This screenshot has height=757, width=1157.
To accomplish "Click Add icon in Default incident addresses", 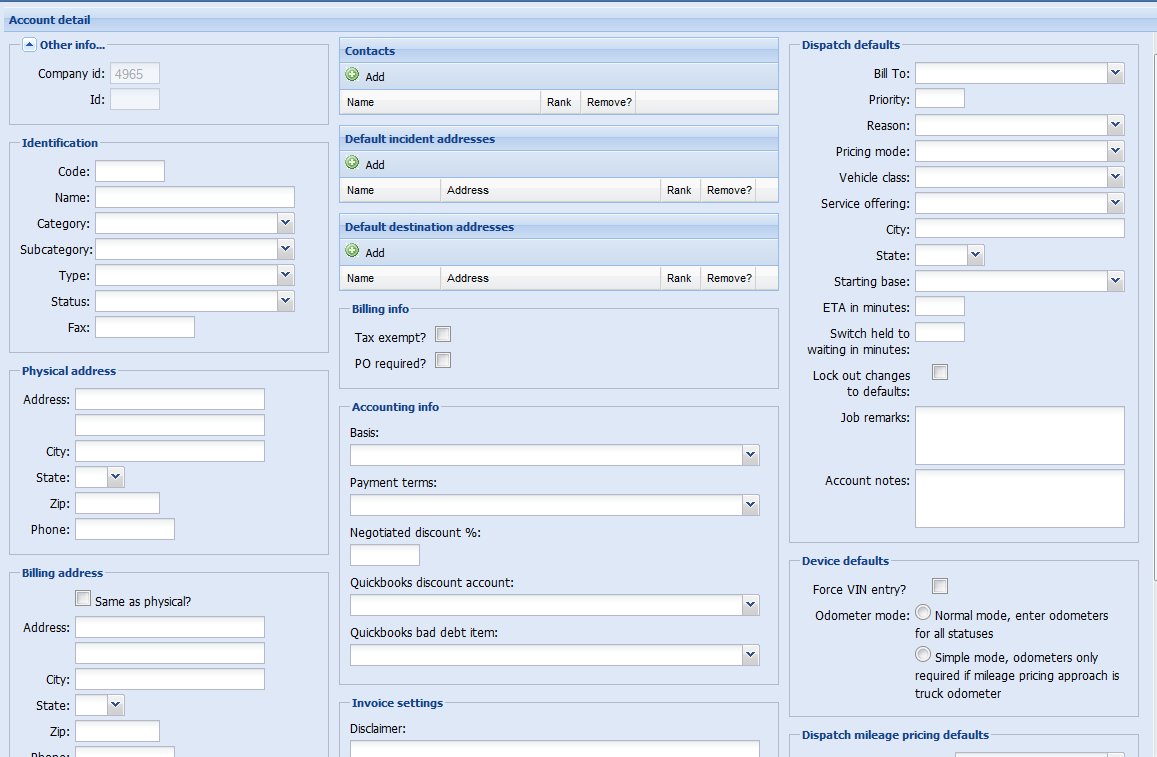I will [x=352, y=163].
